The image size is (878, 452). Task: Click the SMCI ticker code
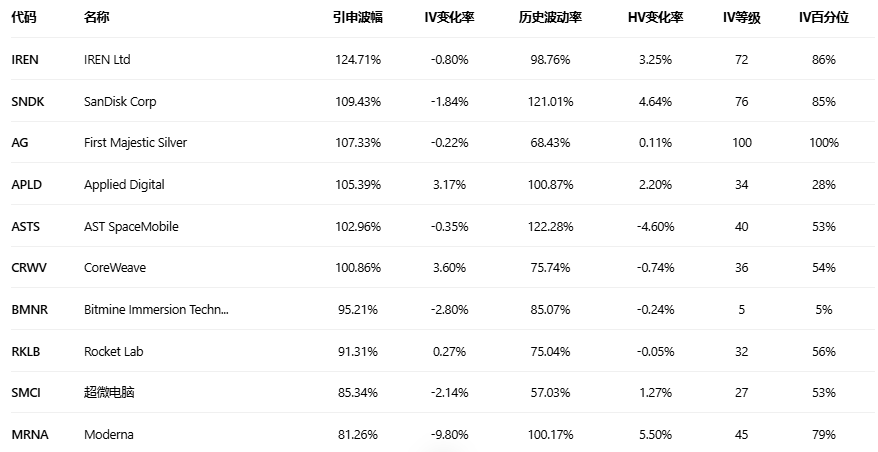tap(27, 393)
